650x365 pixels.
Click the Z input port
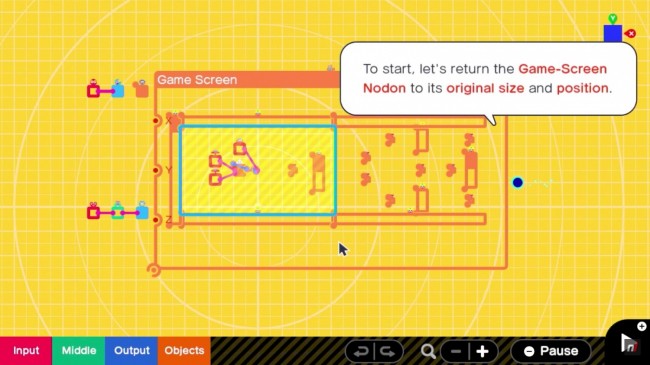pos(156,219)
